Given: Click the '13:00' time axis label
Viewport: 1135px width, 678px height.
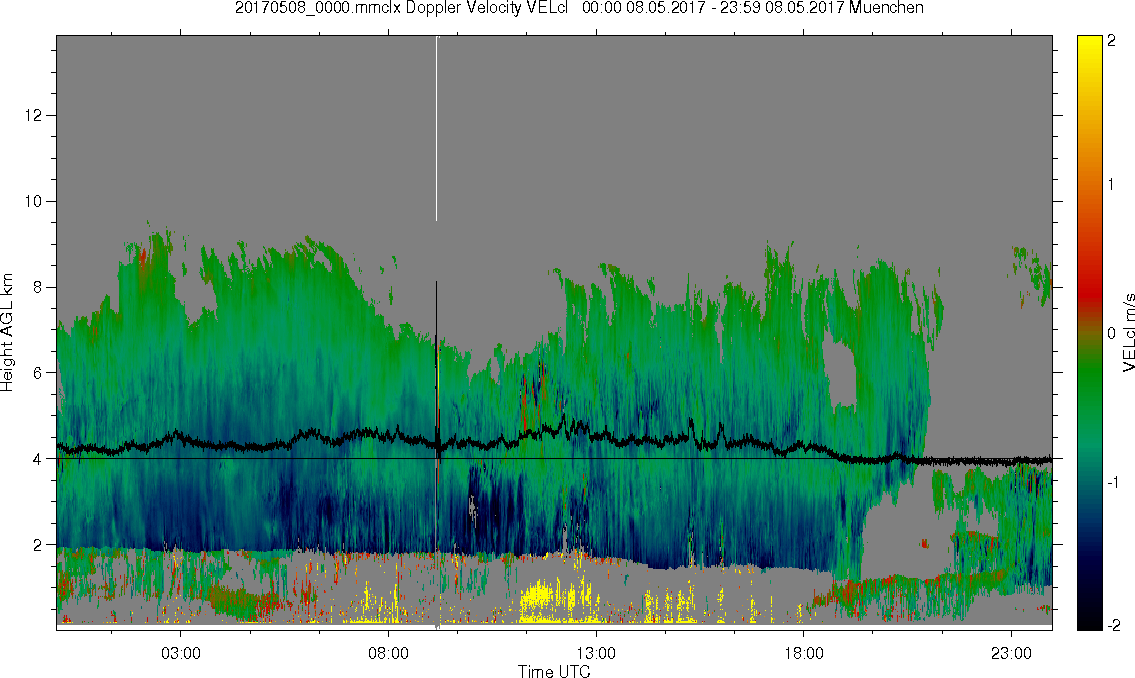Looking at the screenshot, I should 596,653.
